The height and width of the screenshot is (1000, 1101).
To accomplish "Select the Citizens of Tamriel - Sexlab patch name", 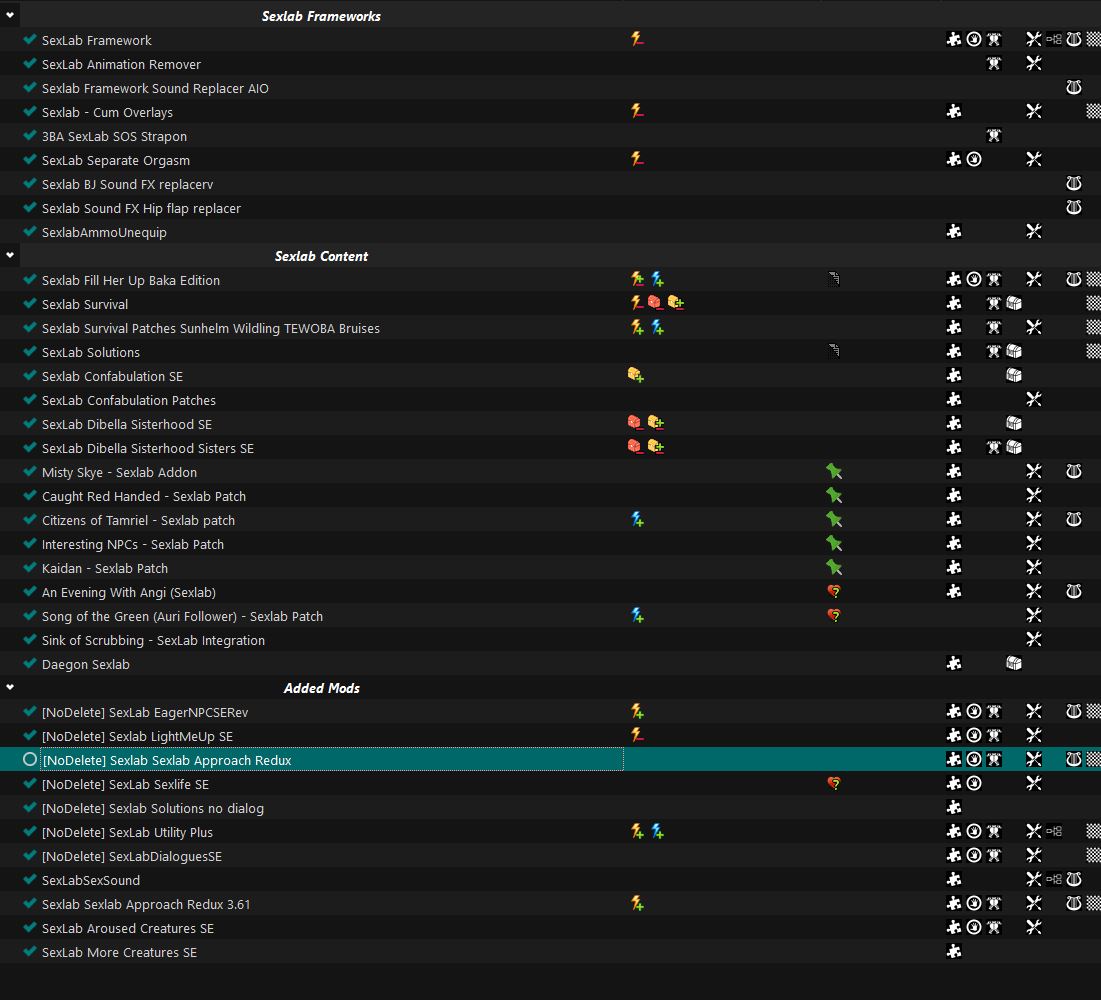I will point(138,520).
